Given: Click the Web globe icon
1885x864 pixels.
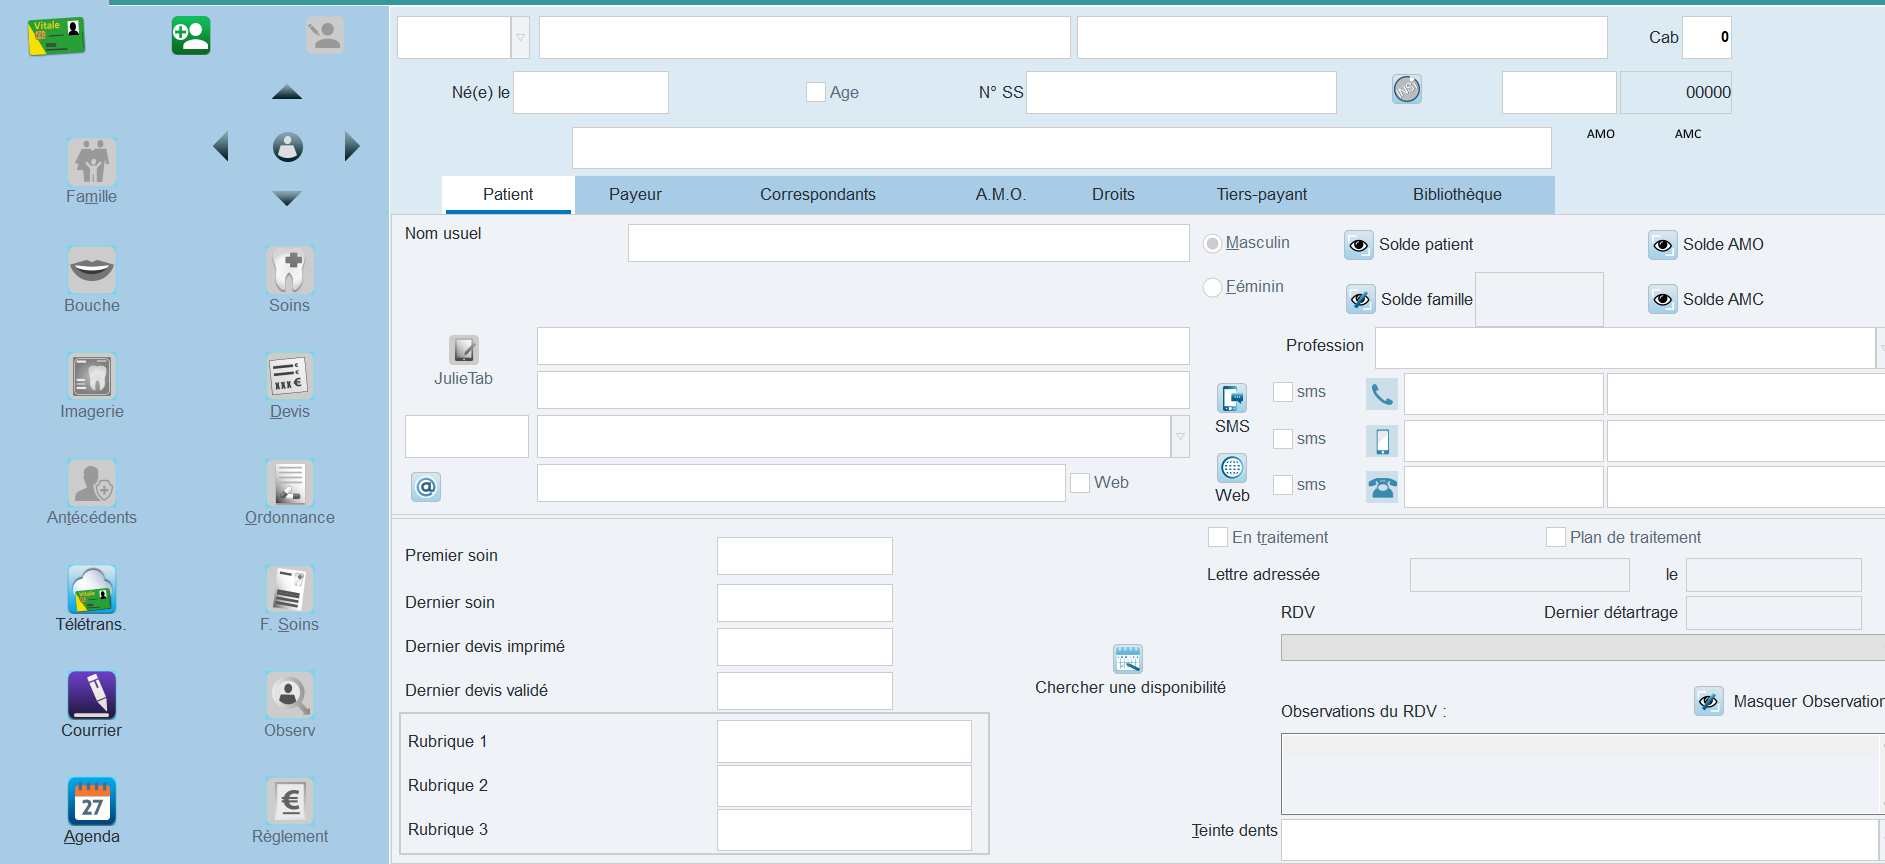Looking at the screenshot, I should (x=1232, y=468).
